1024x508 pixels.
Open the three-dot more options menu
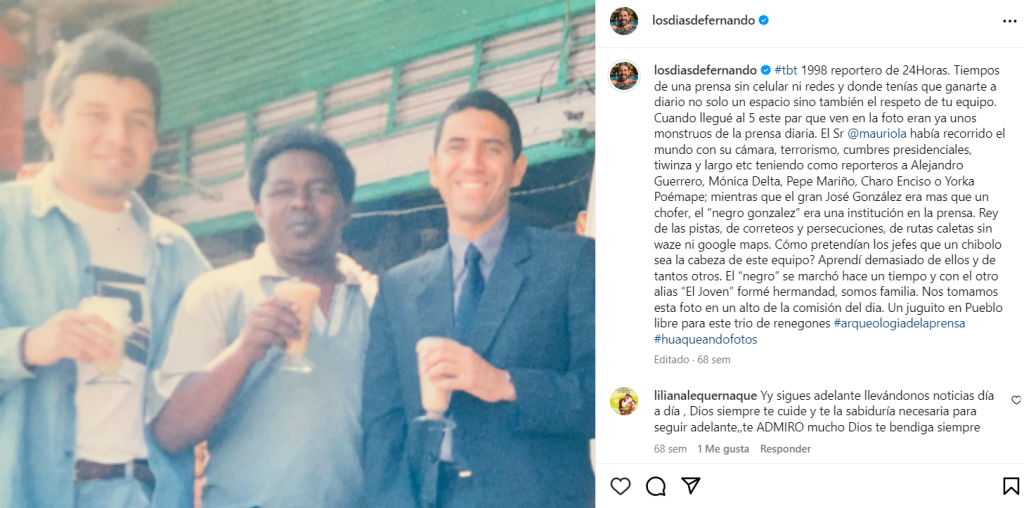(x=1010, y=21)
